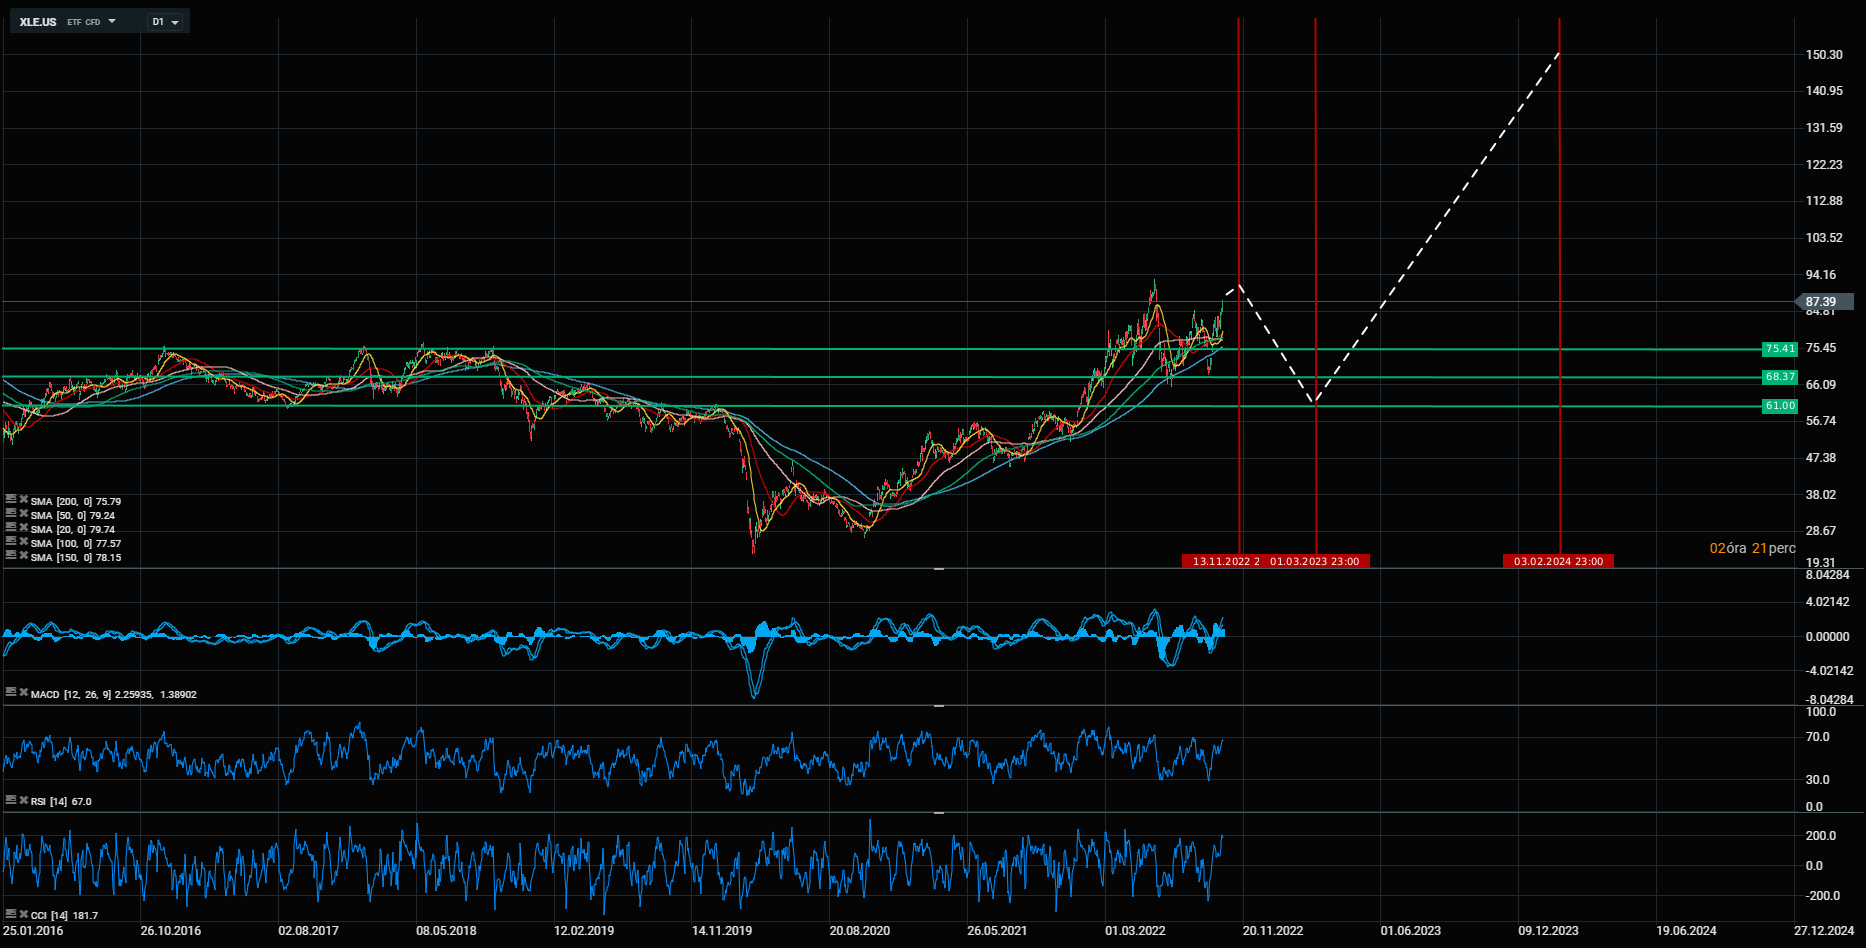Click the current price 87.39 tag
This screenshot has width=1866, height=948.
[x=1819, y=302]
